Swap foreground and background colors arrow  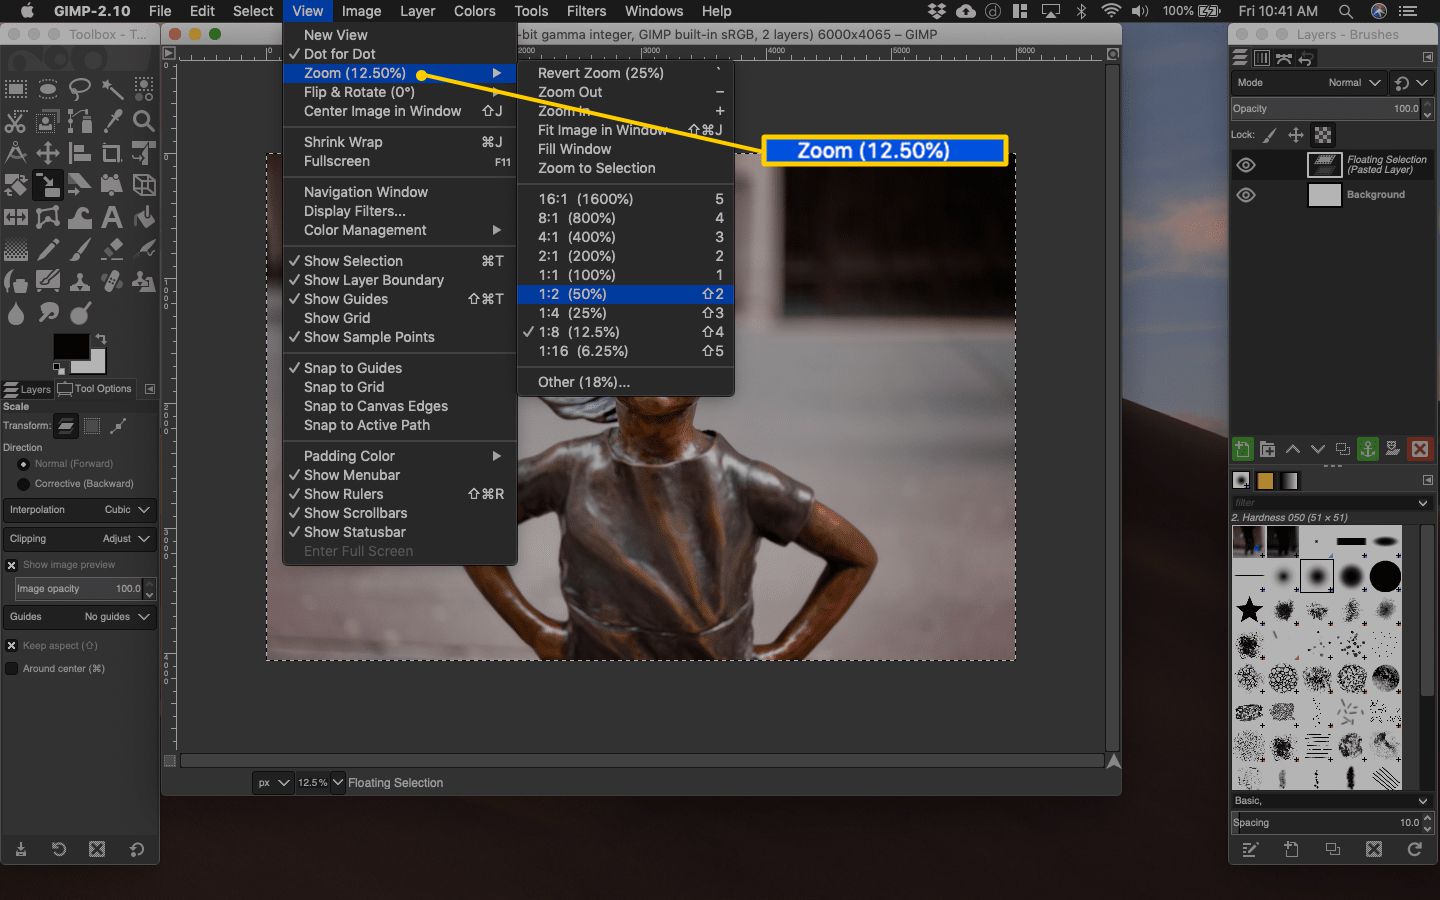coord(100,339)
